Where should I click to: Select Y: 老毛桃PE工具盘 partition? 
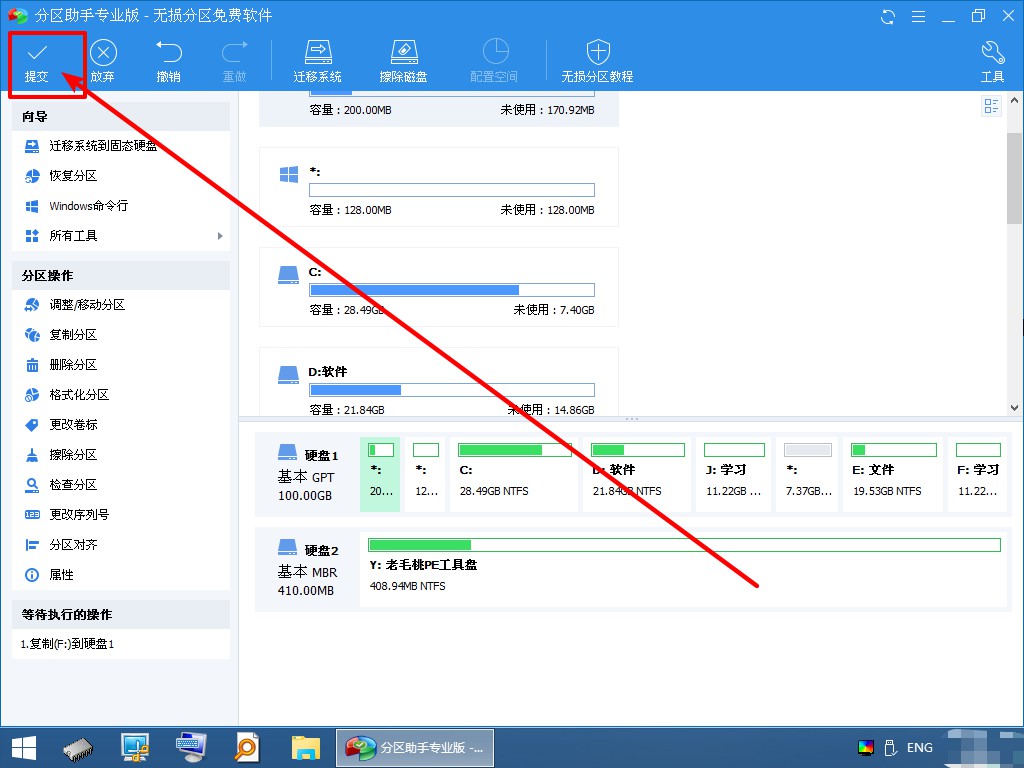point(684,569)
